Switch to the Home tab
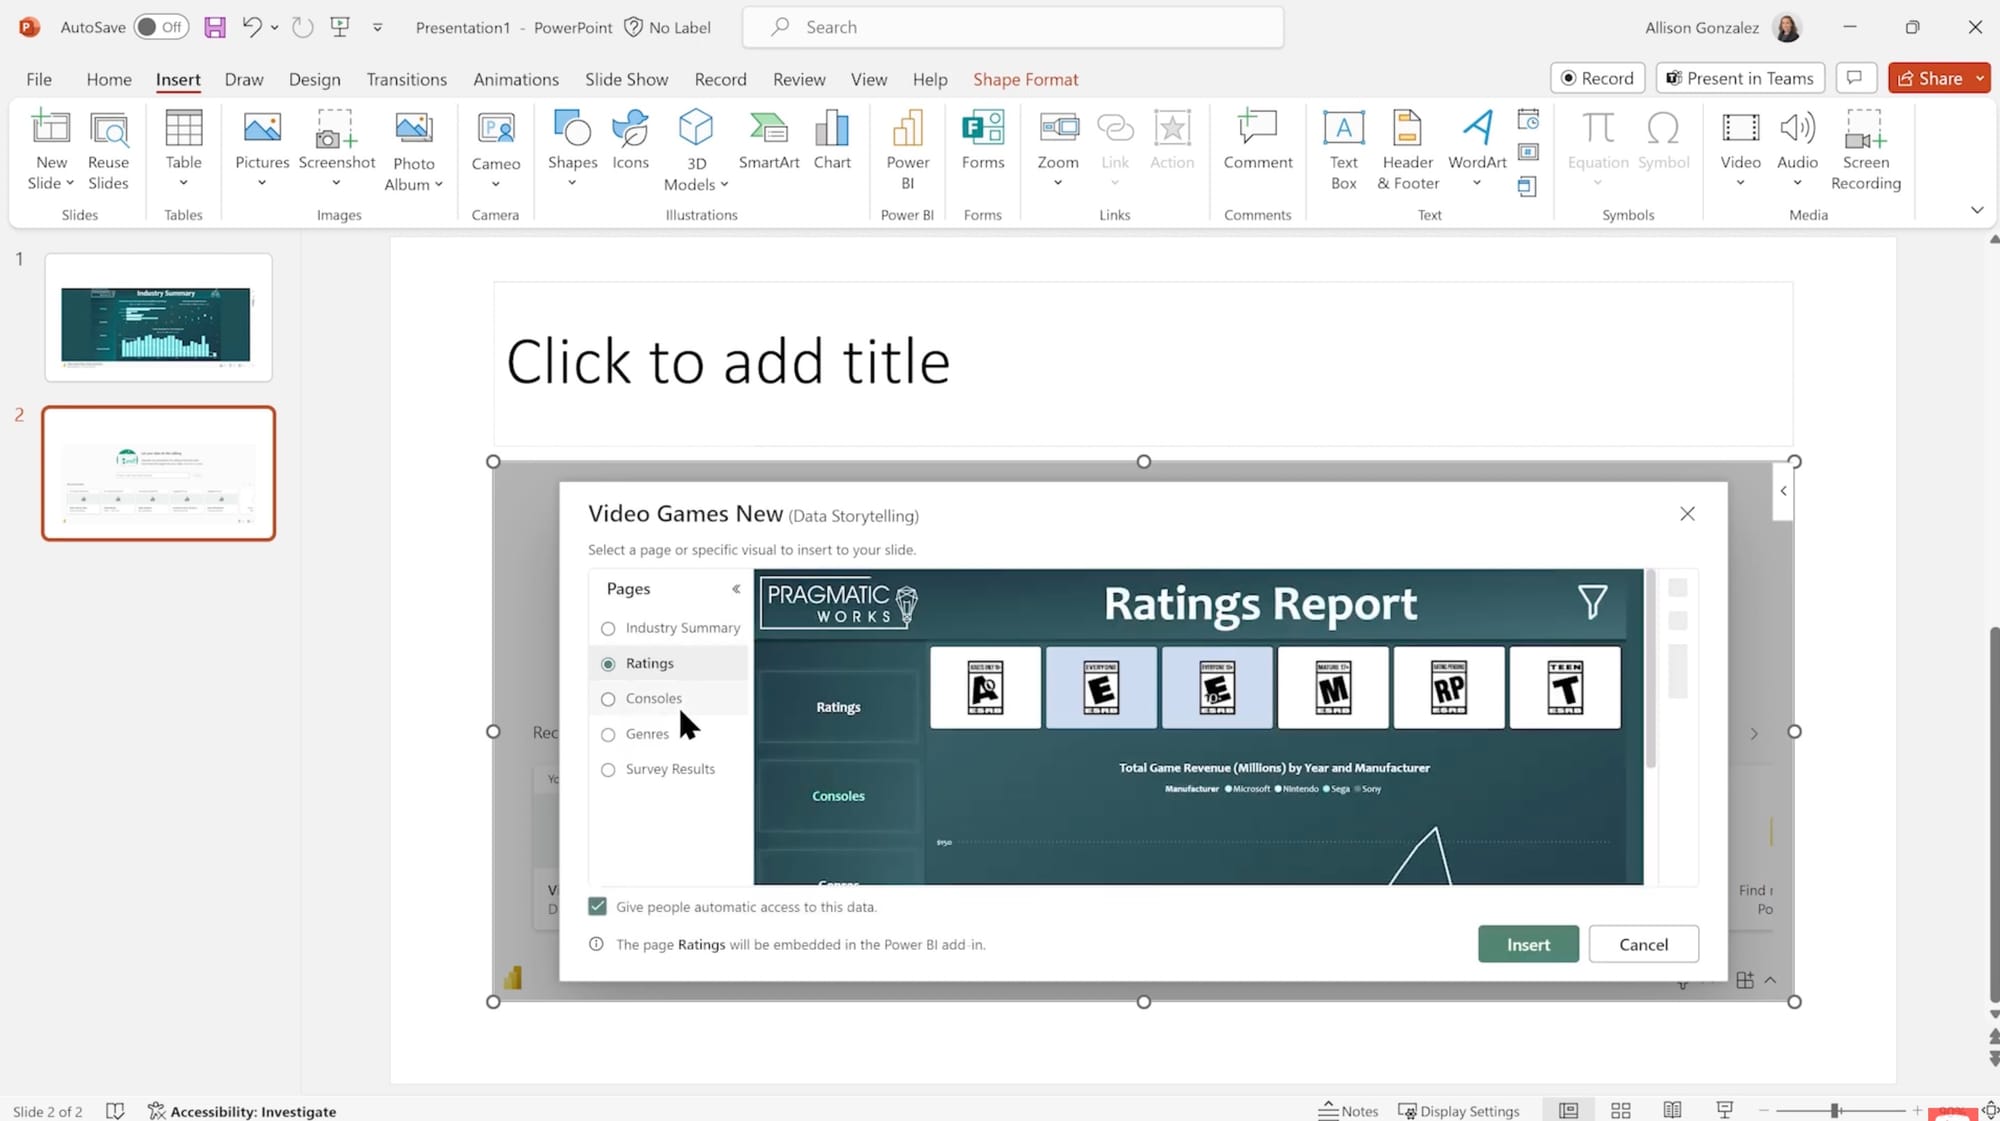The height and width of the screenshot is (1121, 2000). (x=108, y=79)
